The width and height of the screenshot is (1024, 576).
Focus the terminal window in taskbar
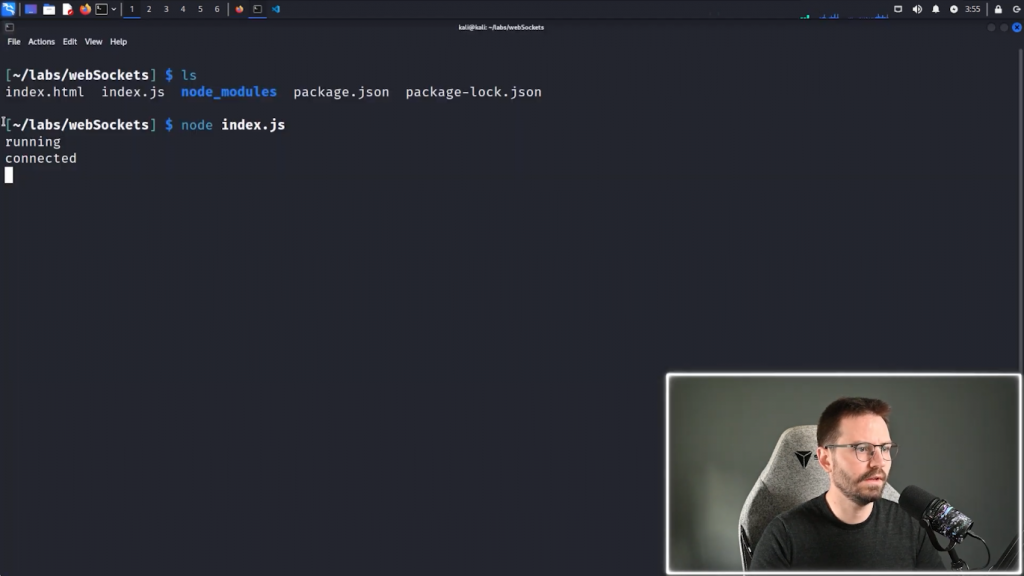coord(257,9)
